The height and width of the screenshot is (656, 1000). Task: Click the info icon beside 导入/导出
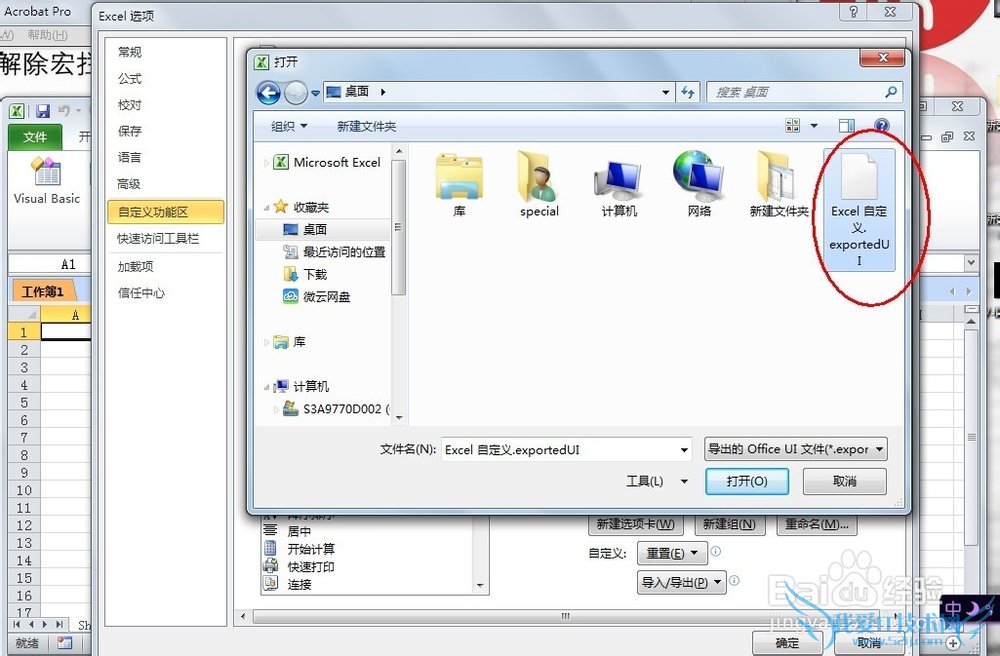click(734, 581)
